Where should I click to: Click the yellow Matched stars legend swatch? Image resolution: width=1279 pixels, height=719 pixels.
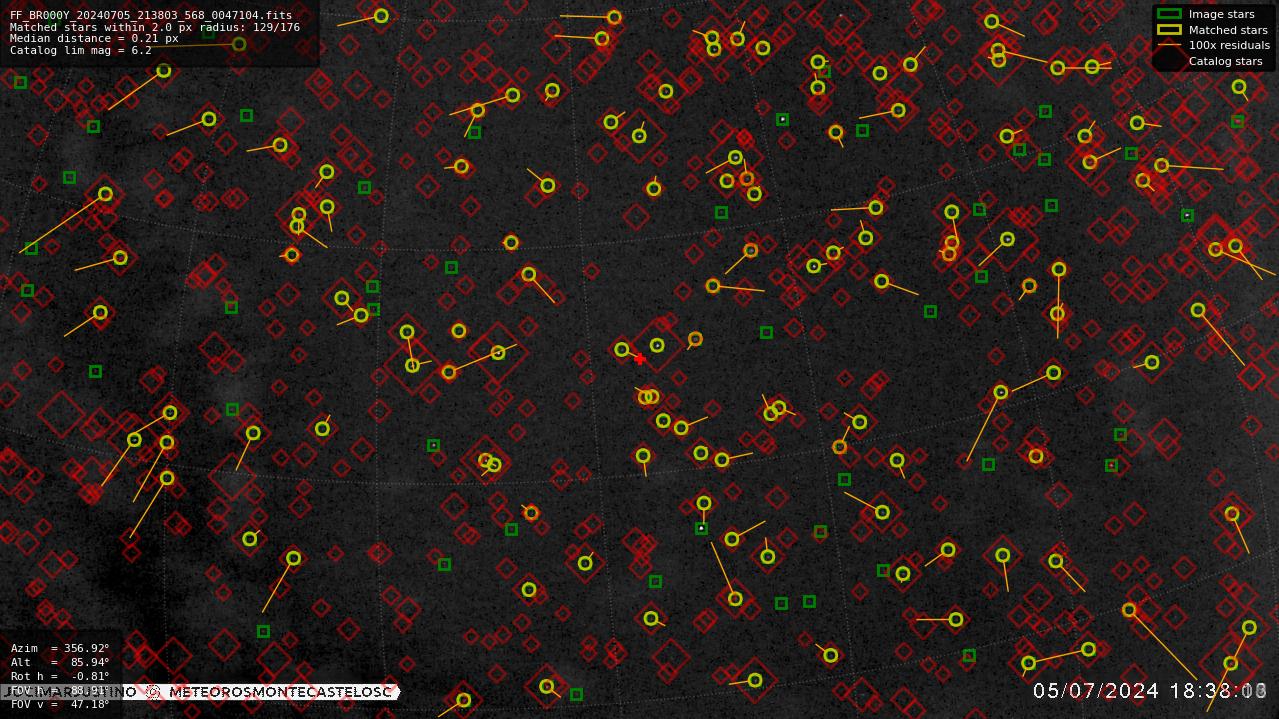point(1169,30)
